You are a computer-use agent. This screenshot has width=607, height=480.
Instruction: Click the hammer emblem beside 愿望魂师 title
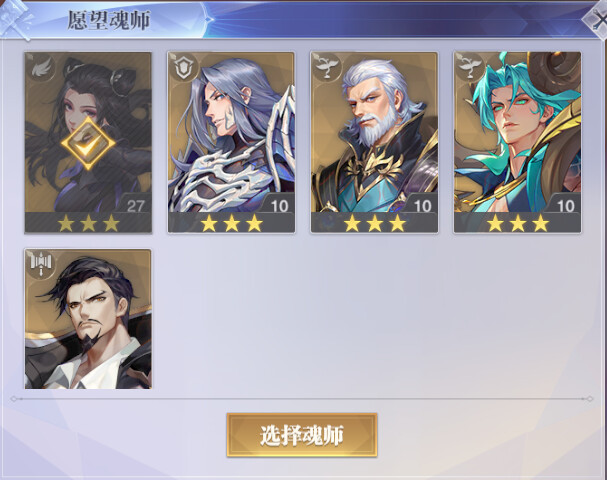click(15, 19)
